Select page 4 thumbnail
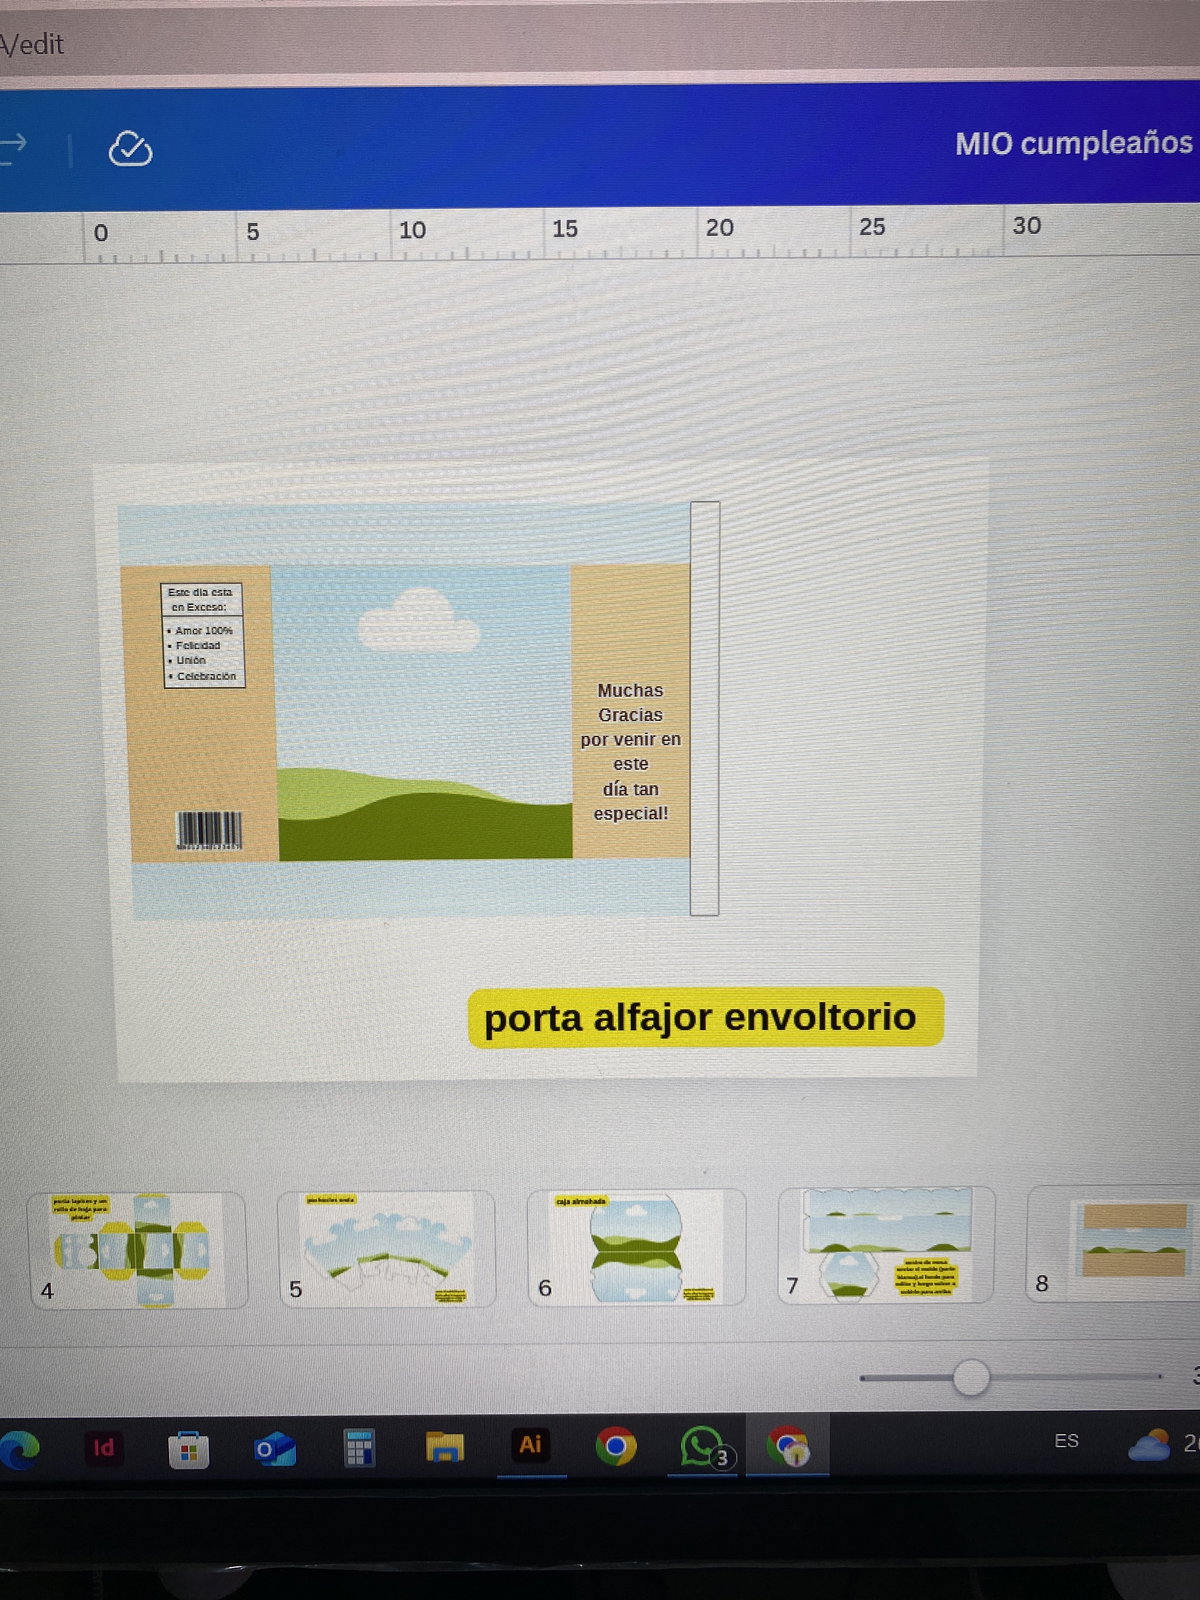Image resolution: width=1200 pixels, height=1600 pixels. (x=136, y=1249)
